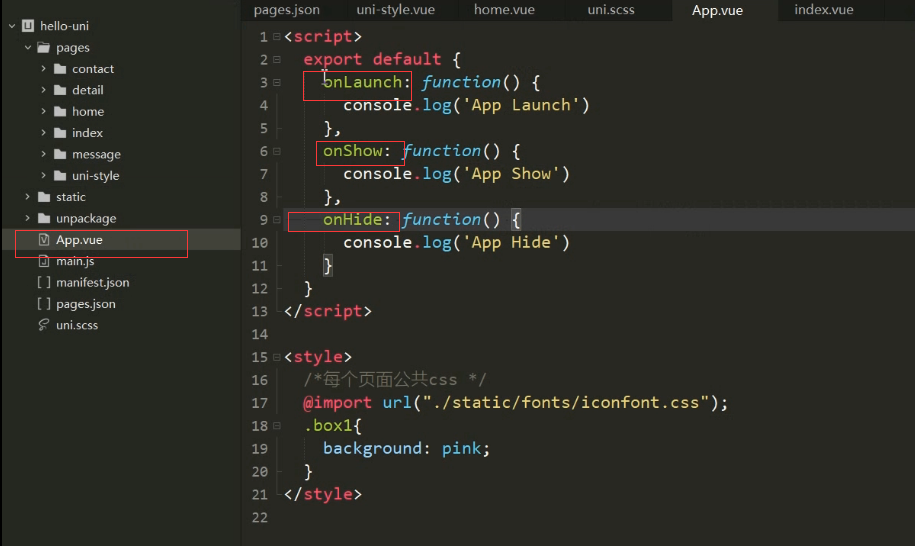Expand the home folder chevron
This screenshot has height=546, width=915.
click(43, 111)
